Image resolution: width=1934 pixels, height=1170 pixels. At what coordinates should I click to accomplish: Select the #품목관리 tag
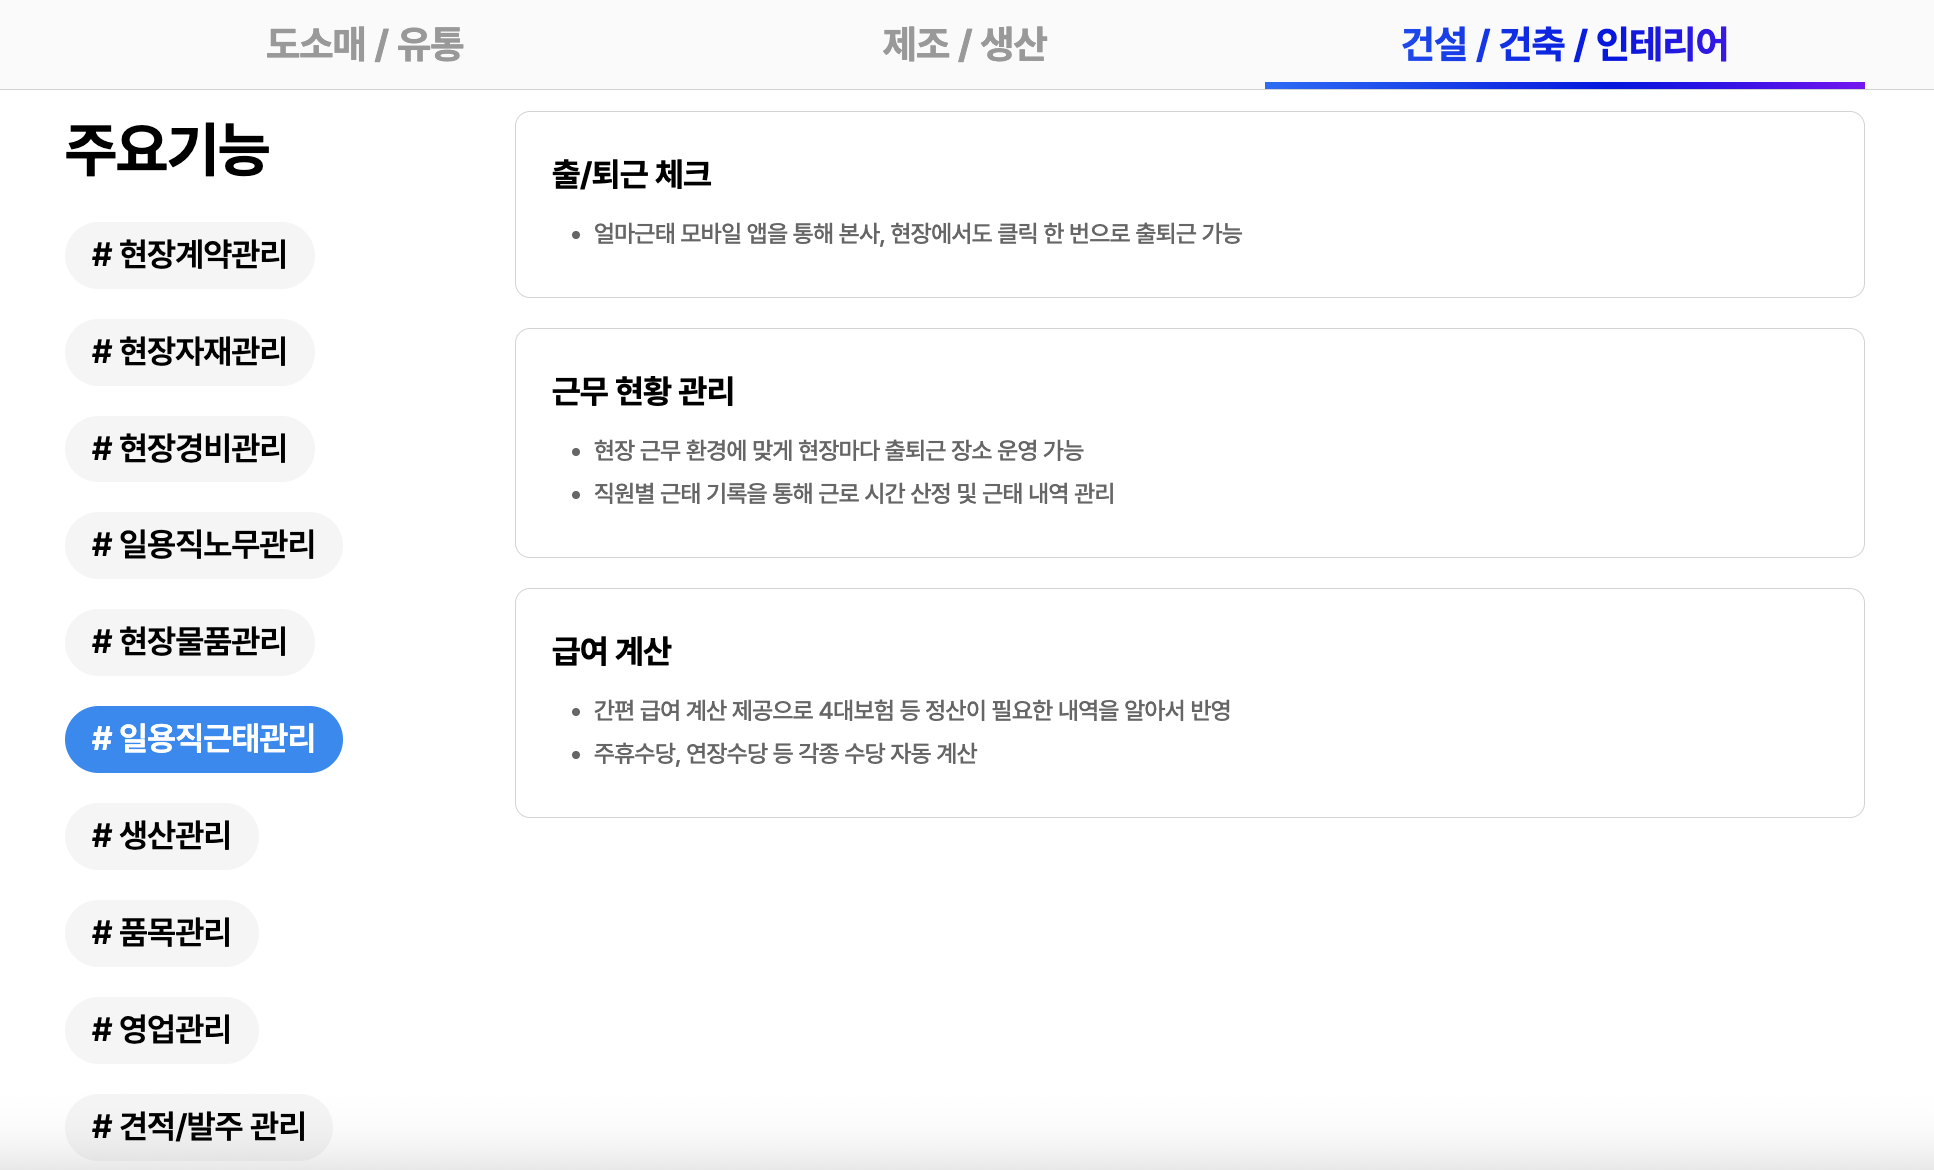(161, 933)
